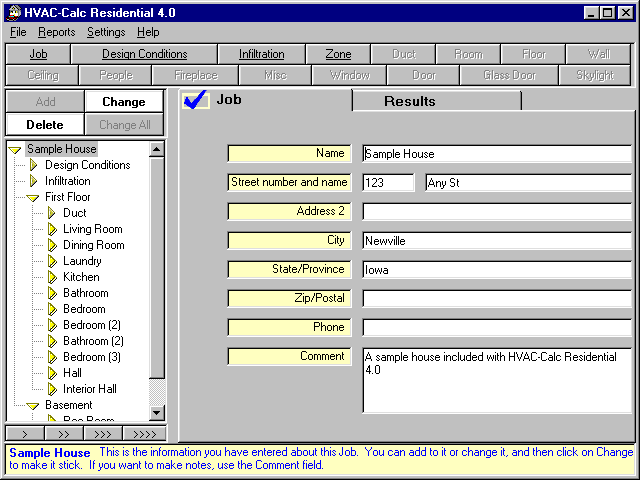
Task: Click the single arrow expand-level button
Action: (25, 434)
